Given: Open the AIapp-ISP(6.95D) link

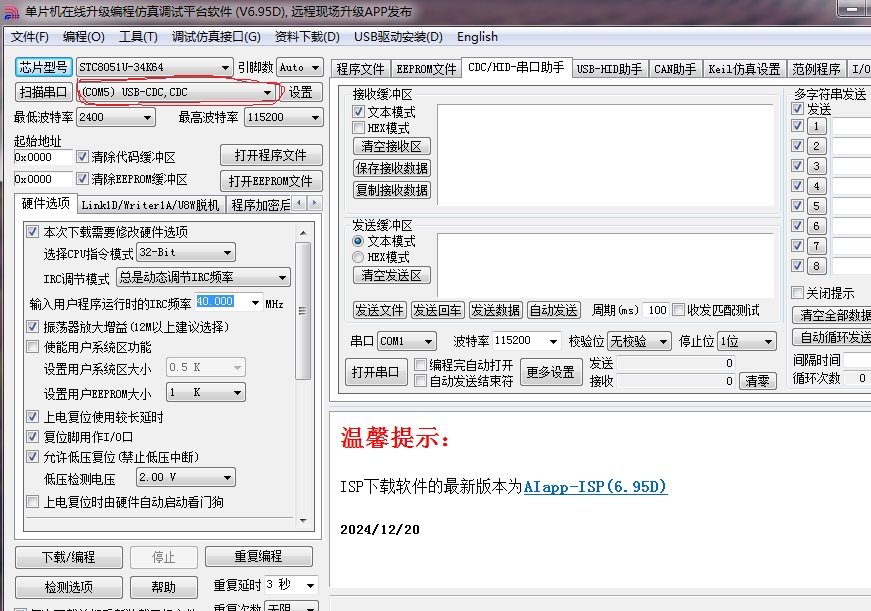Looking at the screenshot, I should pos(595,487).
